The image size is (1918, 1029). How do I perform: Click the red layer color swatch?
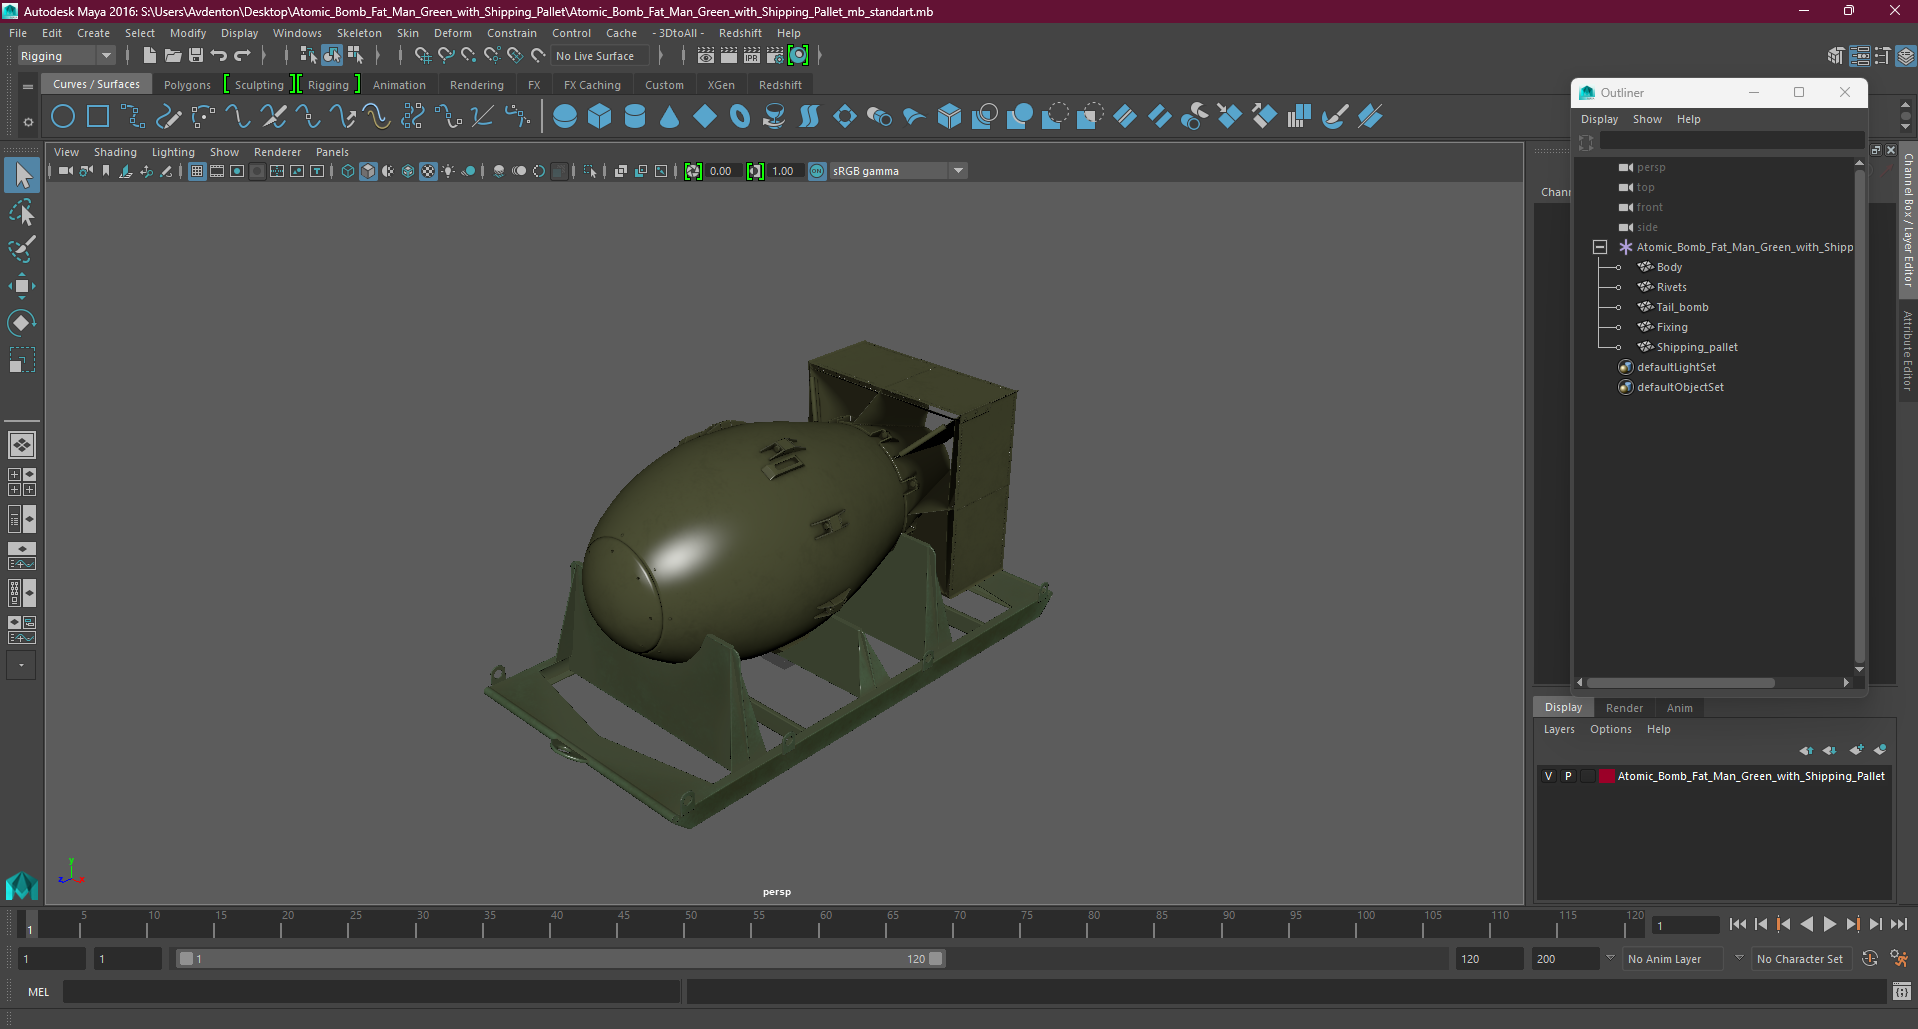pos(1606,776)
